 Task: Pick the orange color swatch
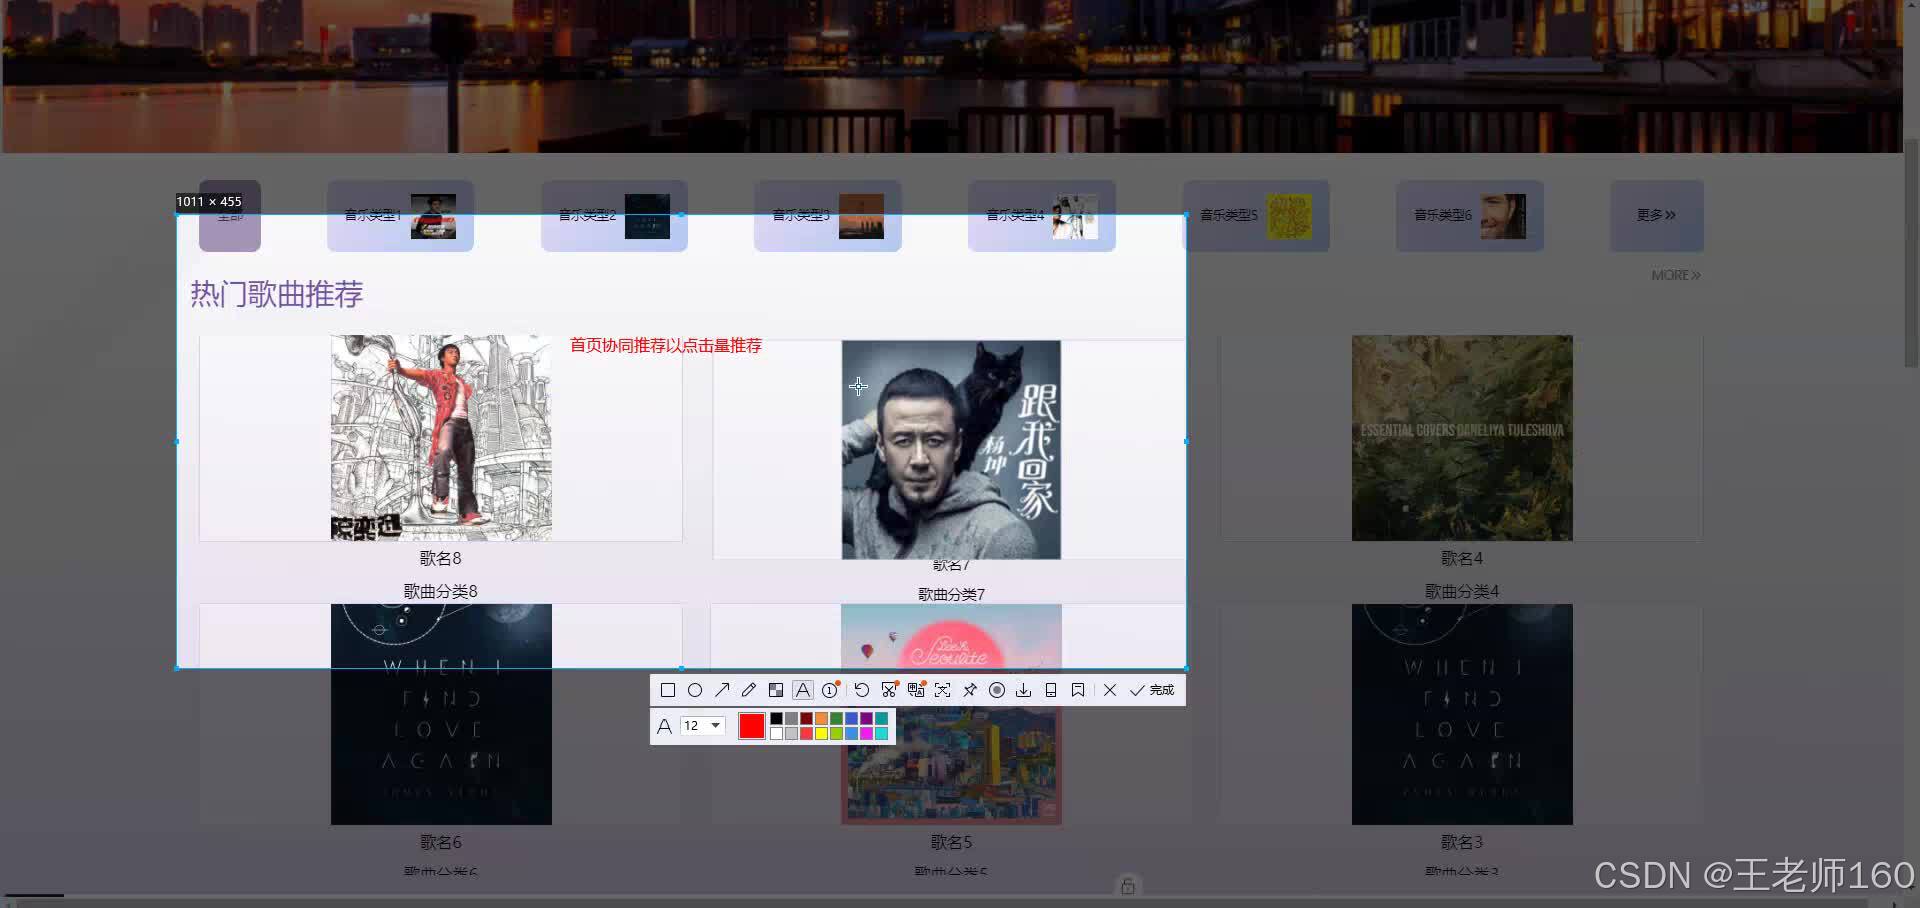coord(821,718)
